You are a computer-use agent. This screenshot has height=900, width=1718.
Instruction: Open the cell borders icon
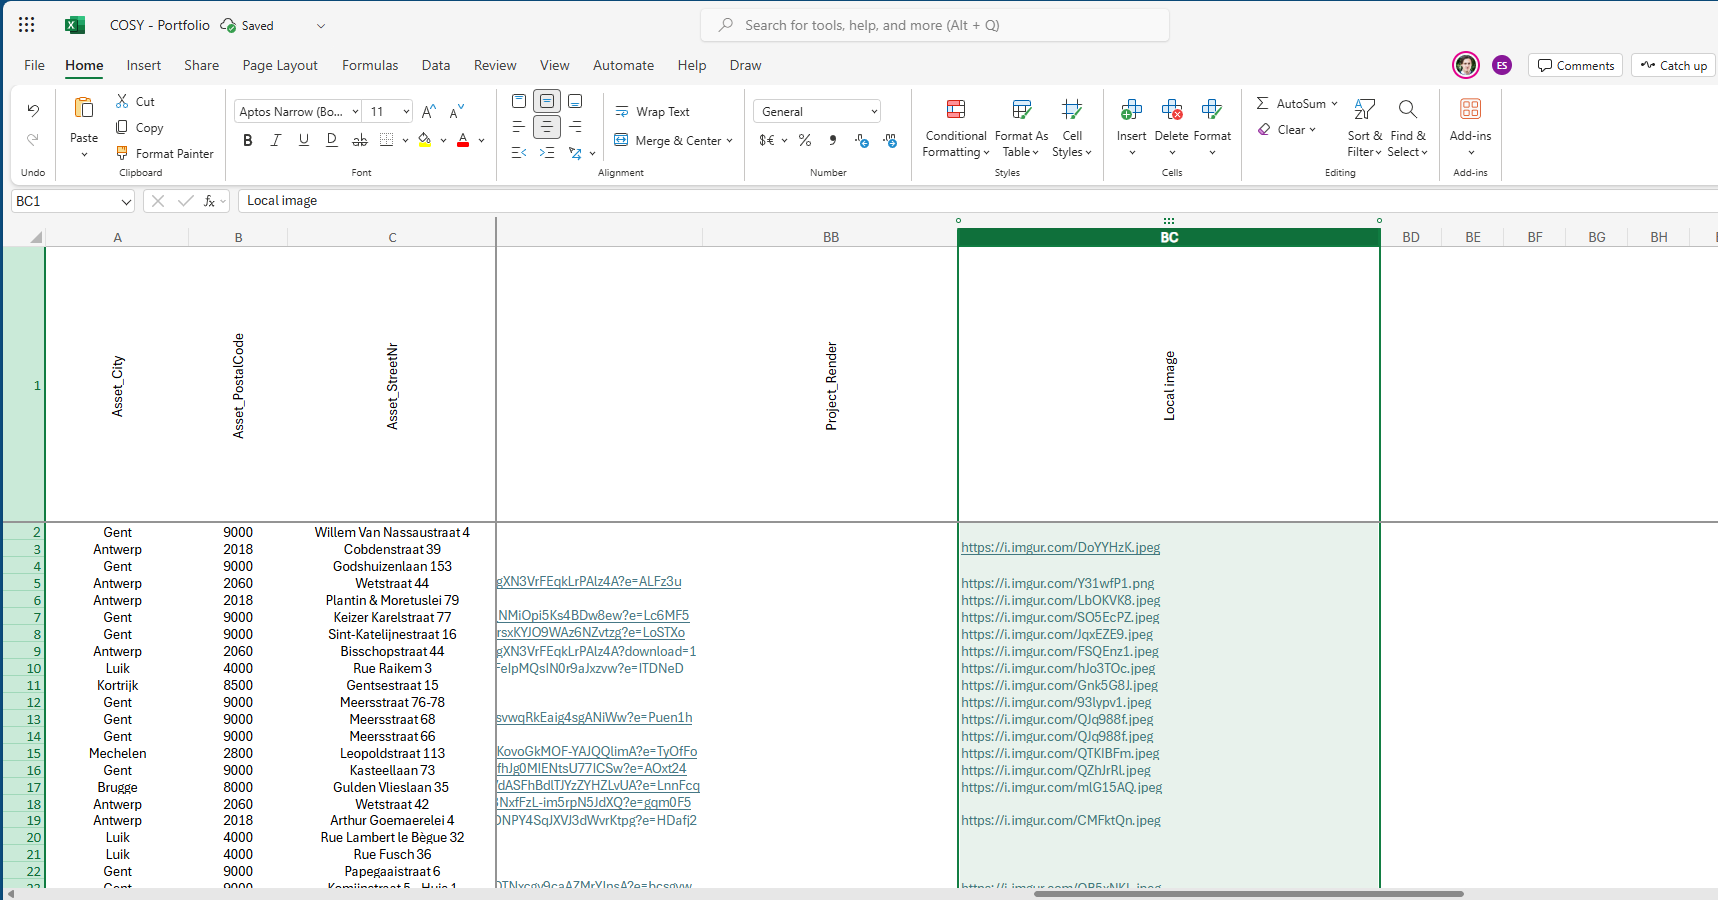387,140
